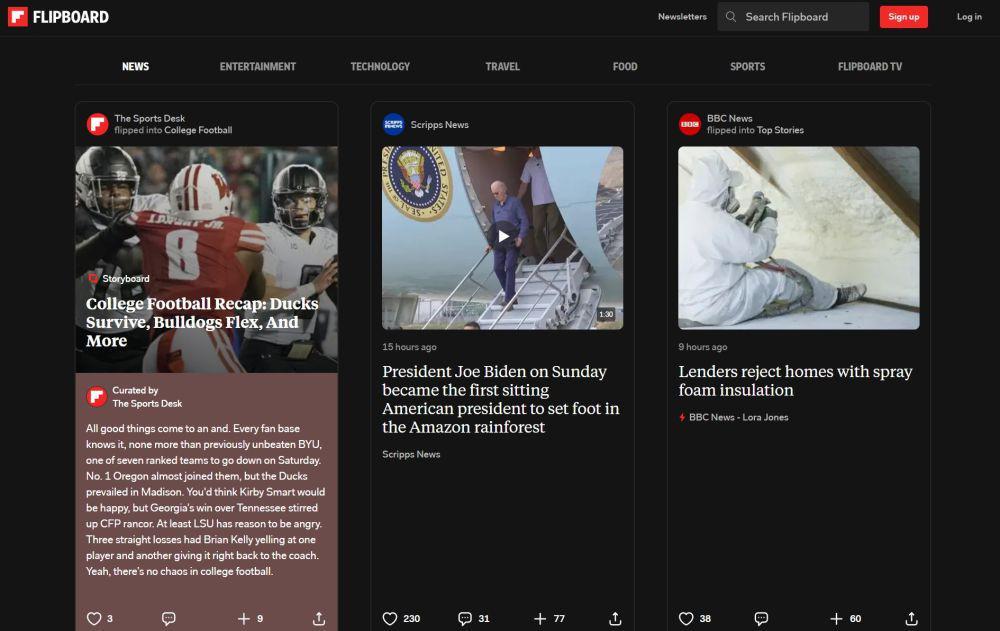1000x631 pixels.
Task: Share the College Football Recap storyboard
Action: pyautogui.click(x=319, y=618)
